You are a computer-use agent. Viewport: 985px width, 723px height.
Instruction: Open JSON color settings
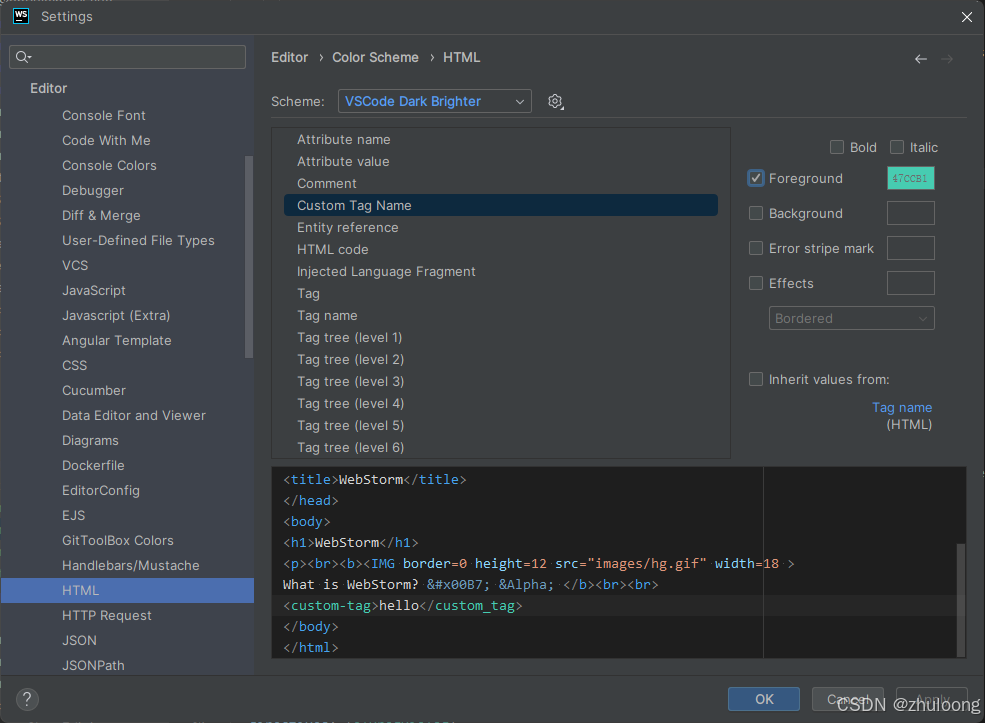pos(79,641)
